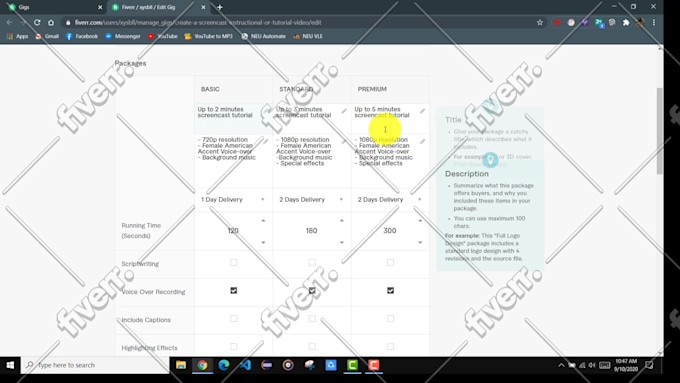Decrease Premium running time with down arrow

tap(420, 242)
